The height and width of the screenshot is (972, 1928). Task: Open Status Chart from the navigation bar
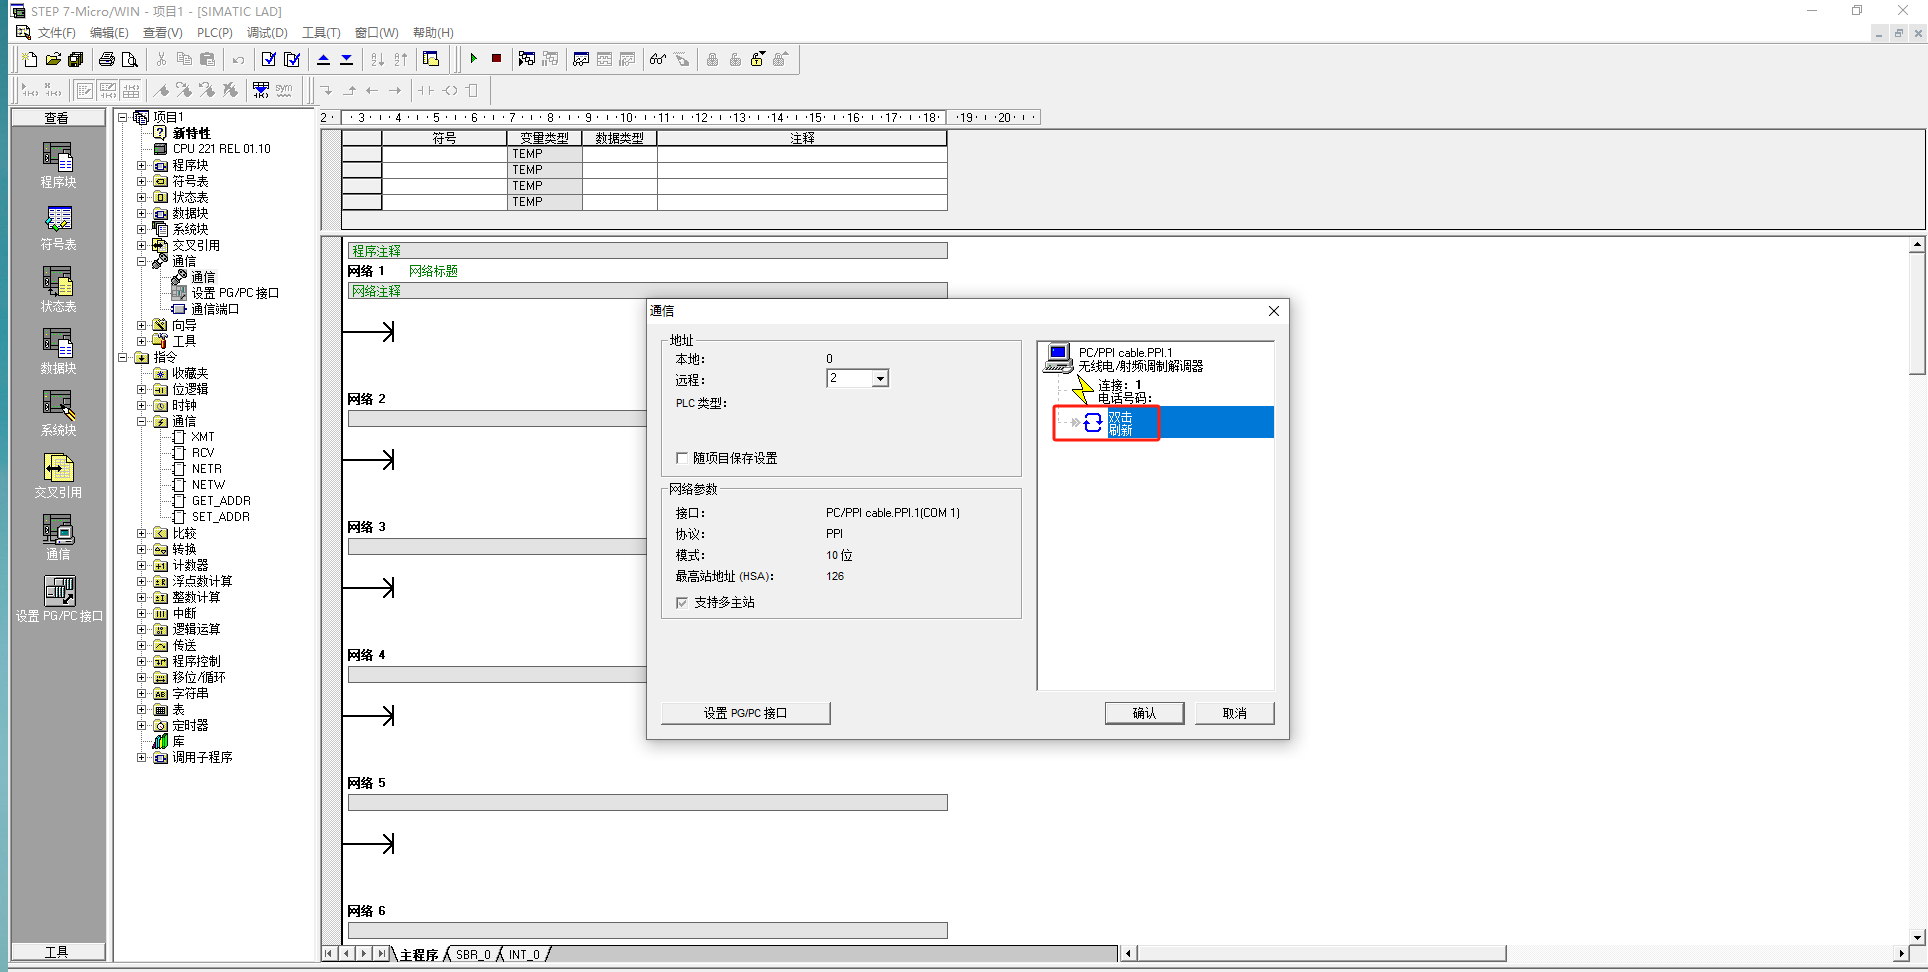(58, 289)
